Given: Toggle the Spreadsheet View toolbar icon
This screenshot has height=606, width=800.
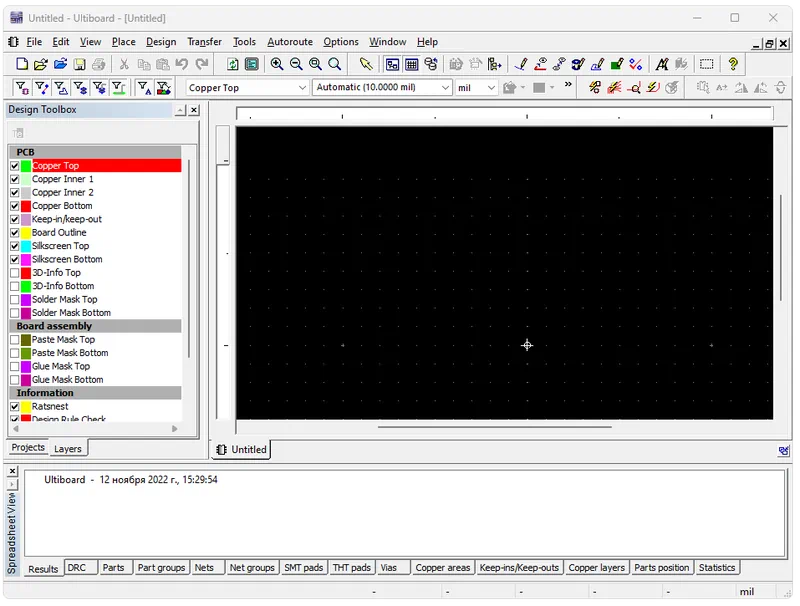Looking at the screenshot, I should (x=412, y=64).
